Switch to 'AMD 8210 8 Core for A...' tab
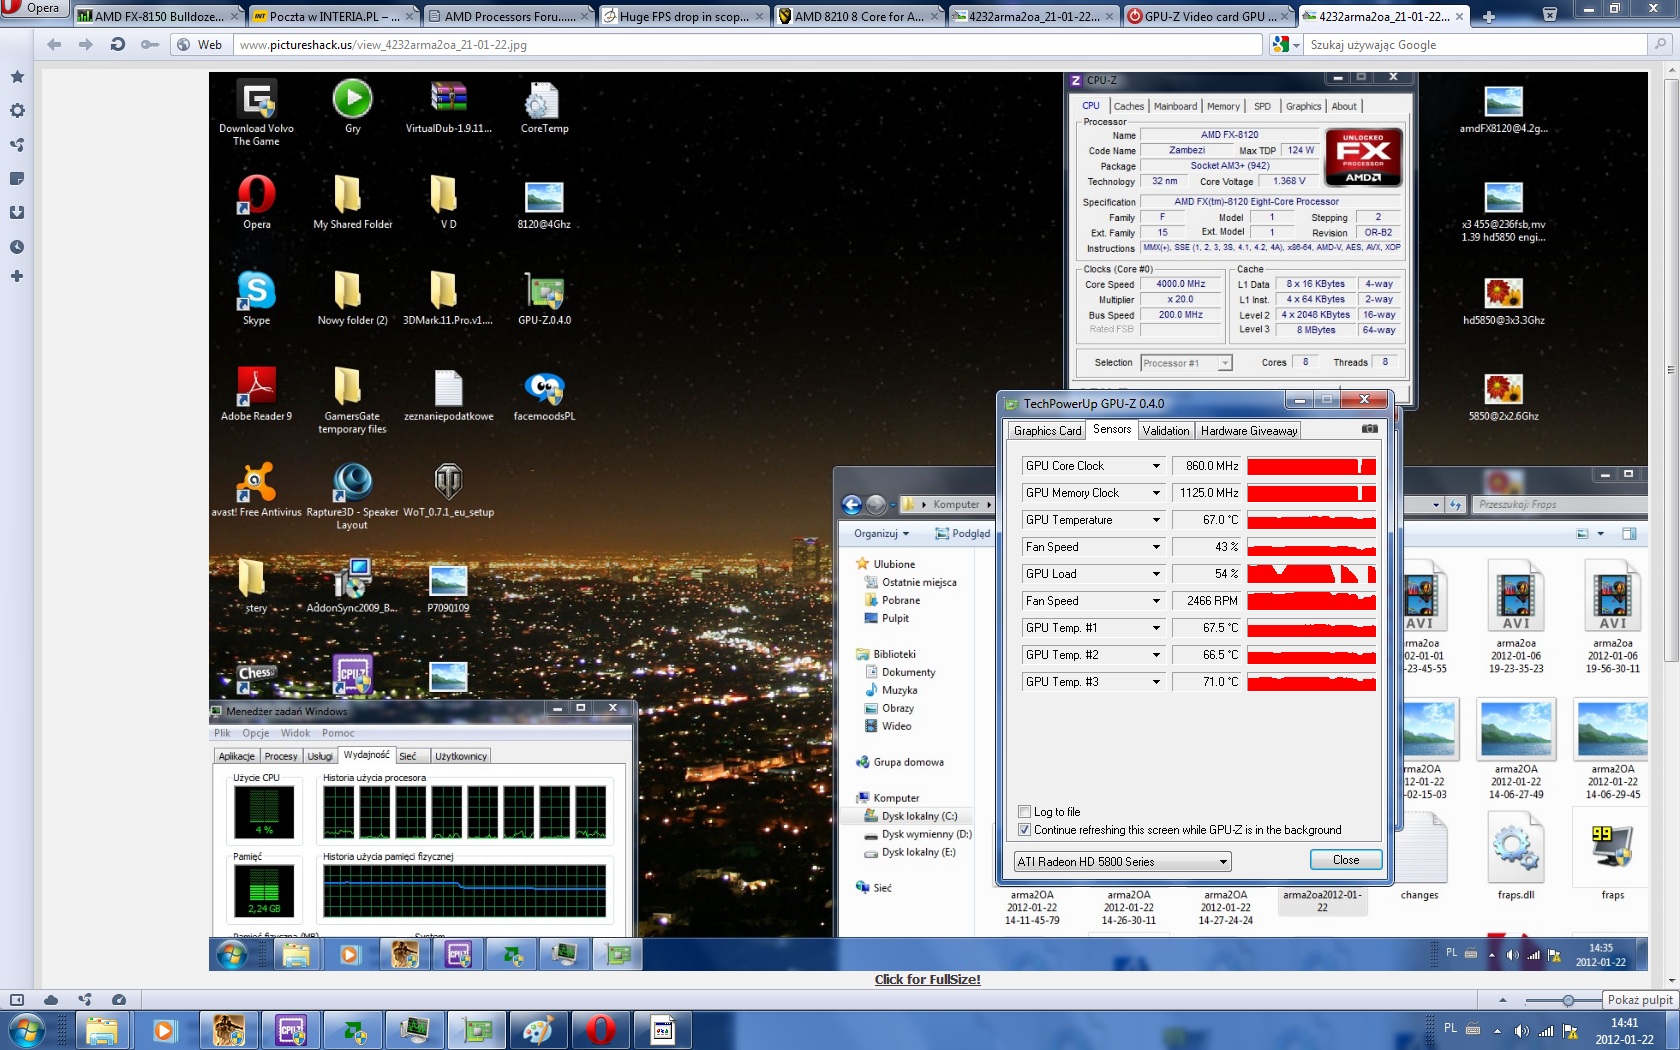Viewport: 1680px width, 1050px height. click(x=858, y=16)
